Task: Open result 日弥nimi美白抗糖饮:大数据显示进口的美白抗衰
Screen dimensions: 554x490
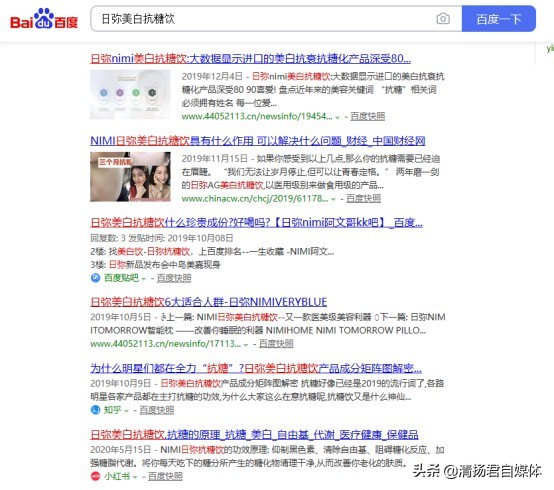Action: coord(251,58)
